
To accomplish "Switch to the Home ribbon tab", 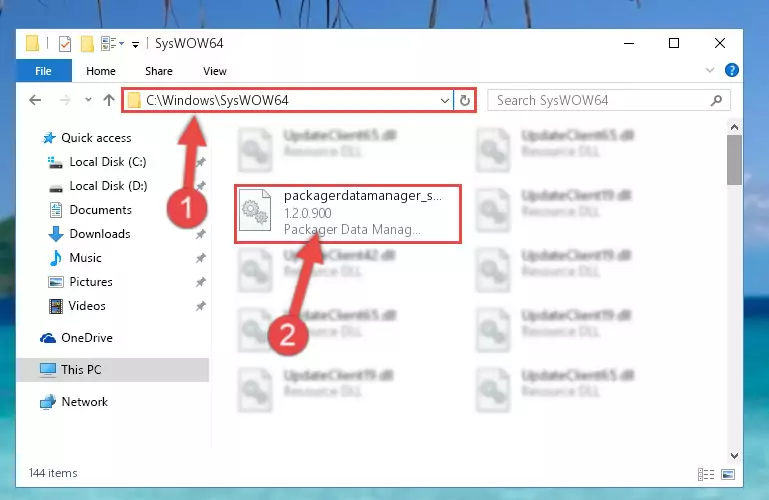I will click(101, 71).
